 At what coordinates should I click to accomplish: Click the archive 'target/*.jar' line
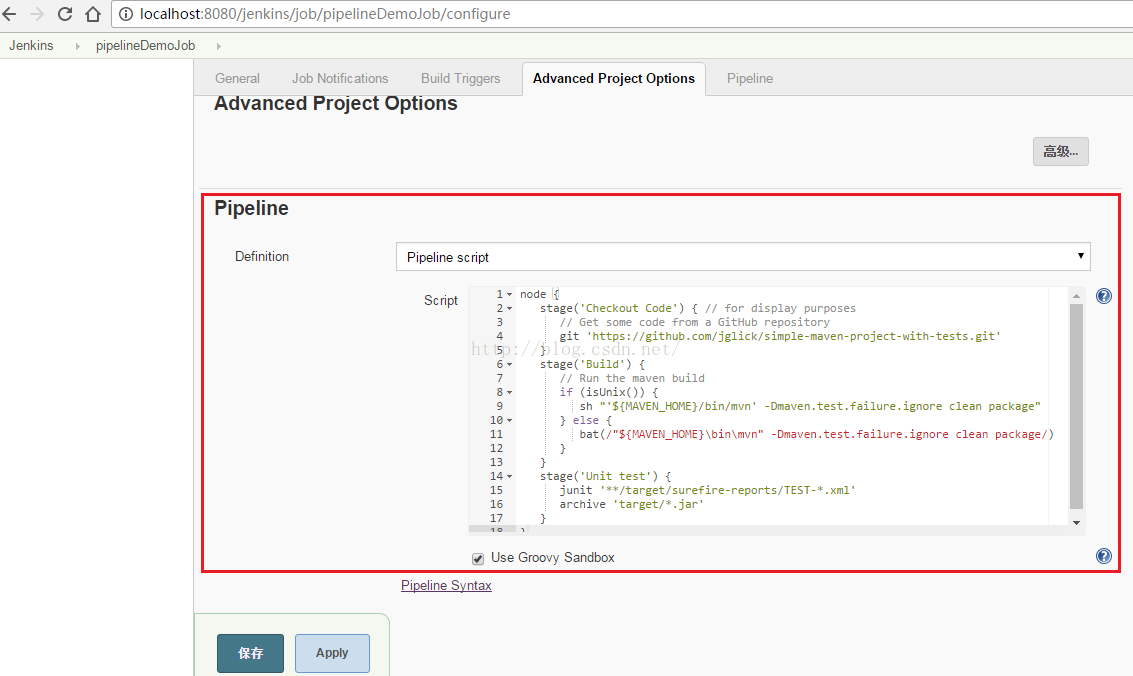coord(632,504)
